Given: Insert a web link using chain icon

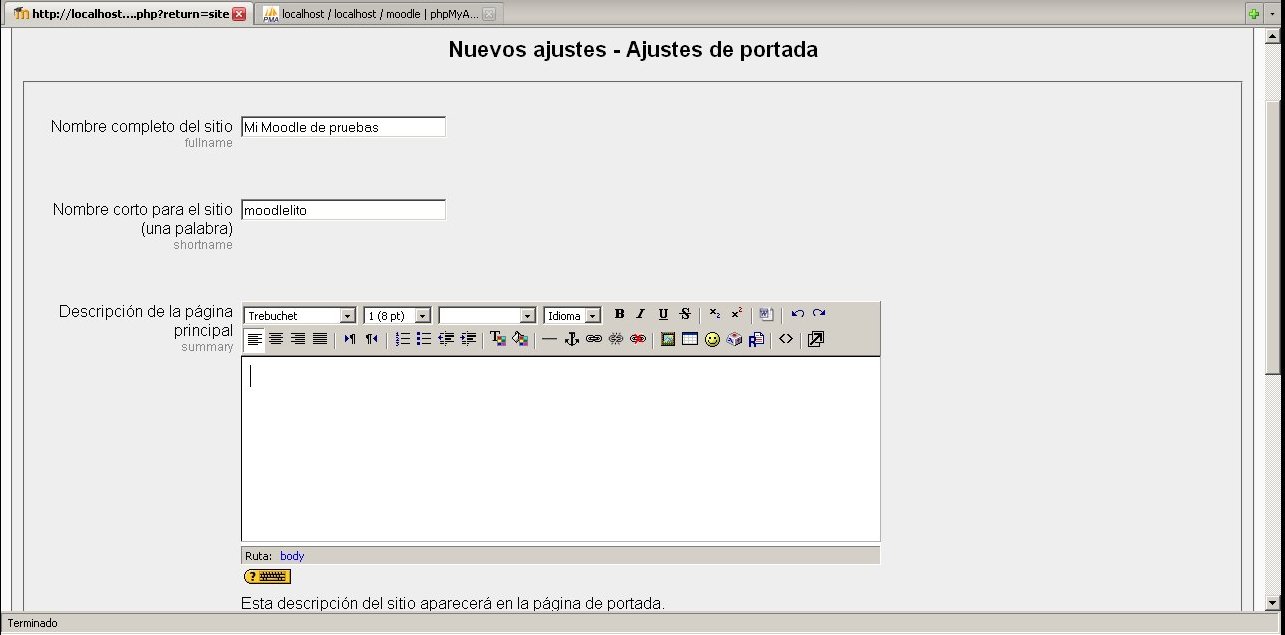Looking at the screenshot, I should click(x=594, y=339).
